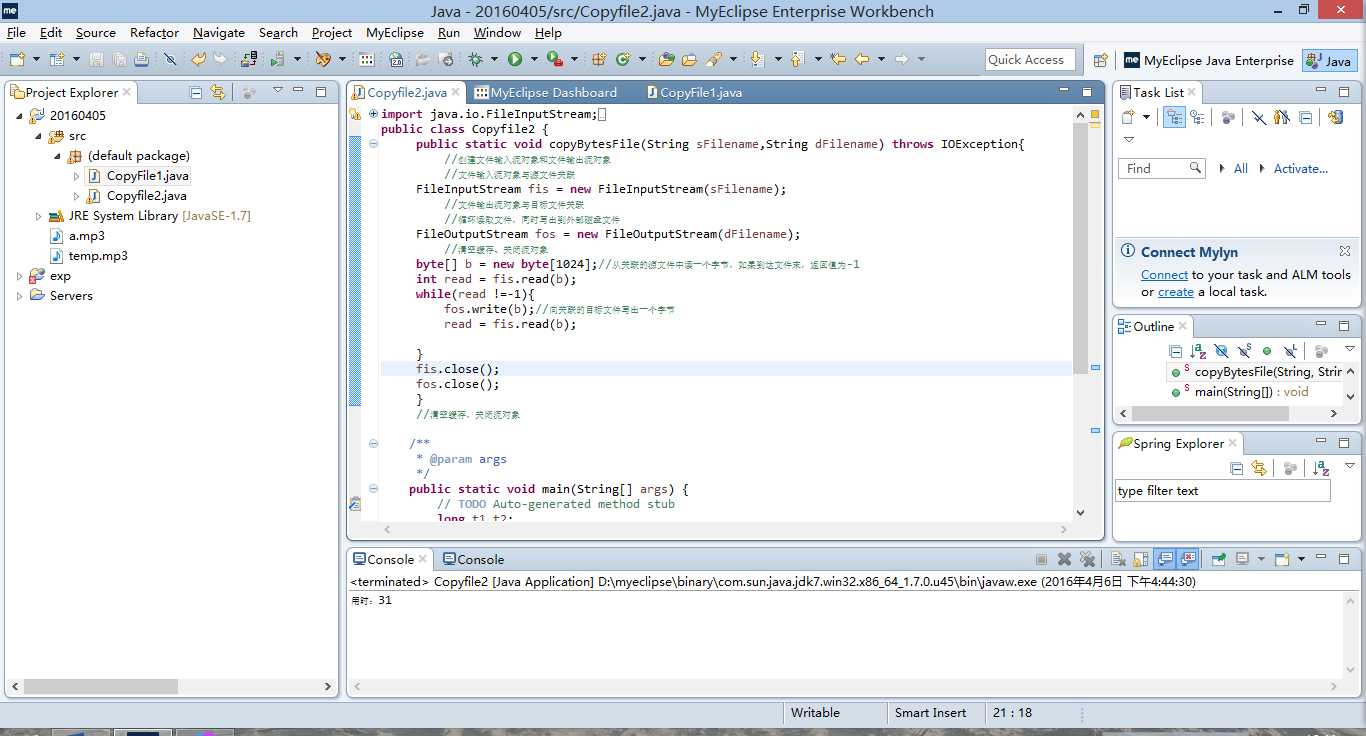Click the Back navigation arrow in toolbar

point(862,60)
